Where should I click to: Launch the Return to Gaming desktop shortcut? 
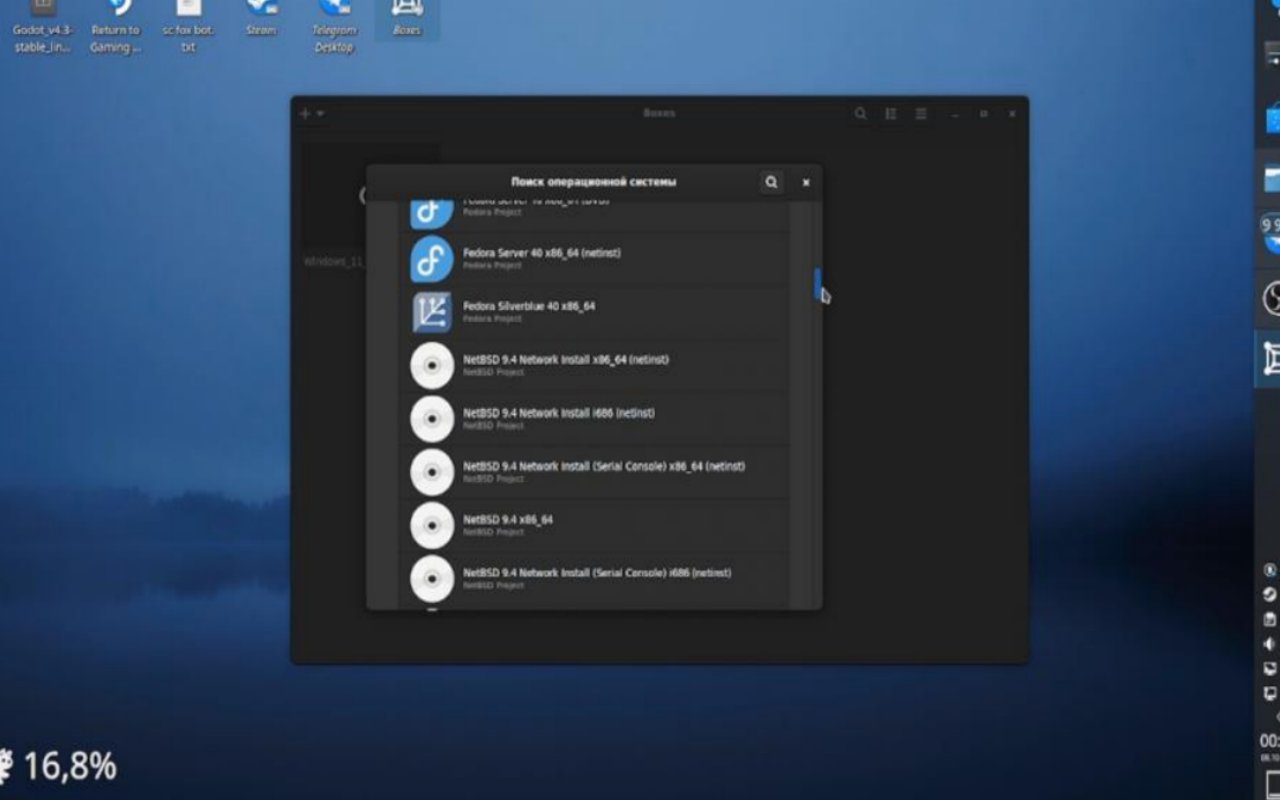click(116, 26)
